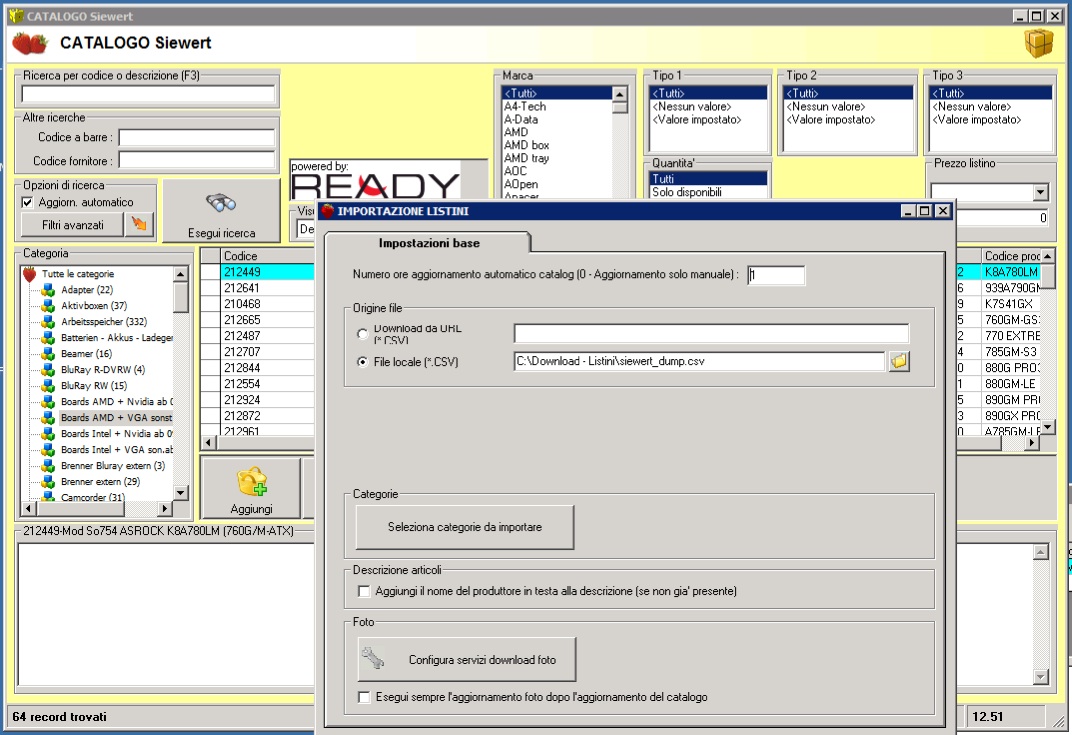Select row with Codice 212641

(267, 288)
